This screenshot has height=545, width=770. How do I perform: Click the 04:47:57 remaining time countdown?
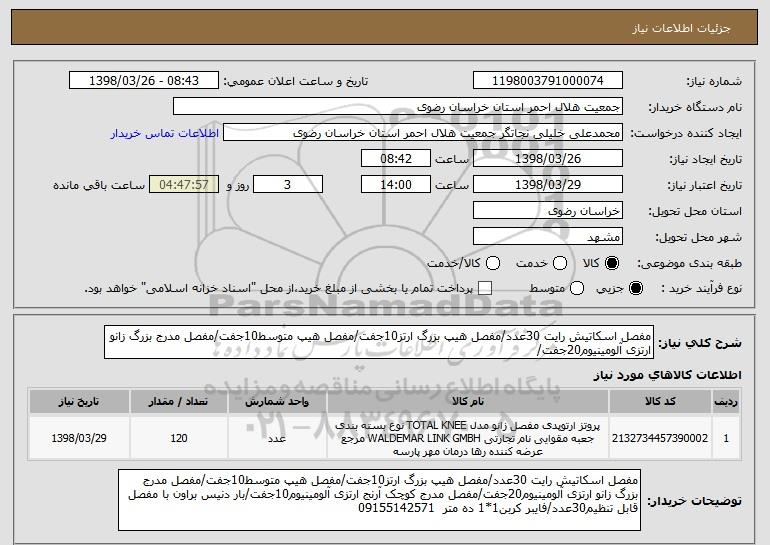pyautogui.click(x=184, y=185)
